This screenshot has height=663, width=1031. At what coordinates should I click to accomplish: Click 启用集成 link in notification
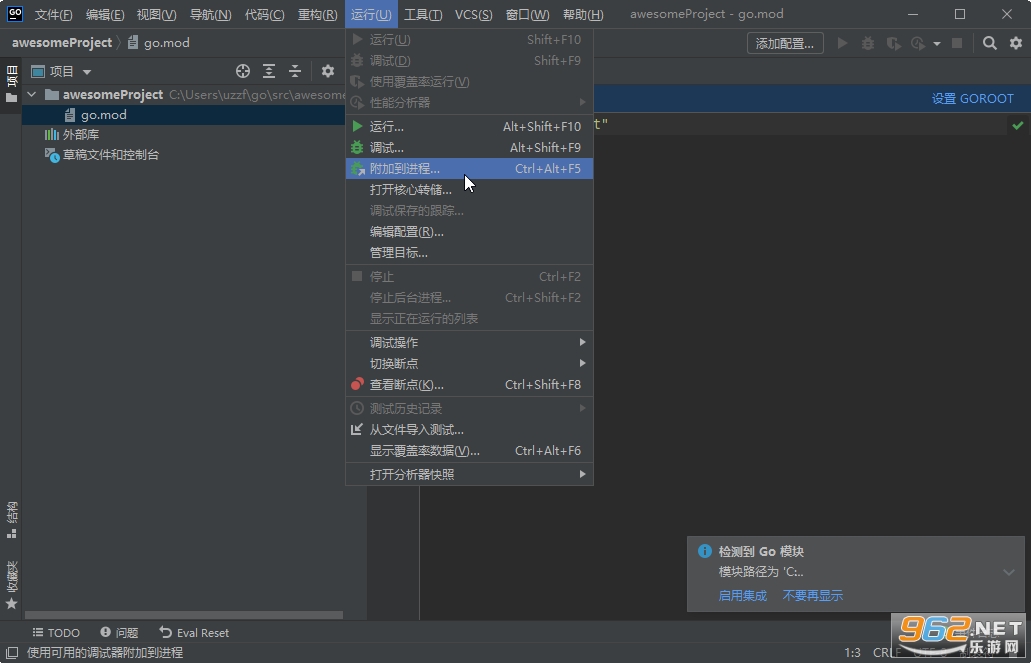[x=742, y=596]
